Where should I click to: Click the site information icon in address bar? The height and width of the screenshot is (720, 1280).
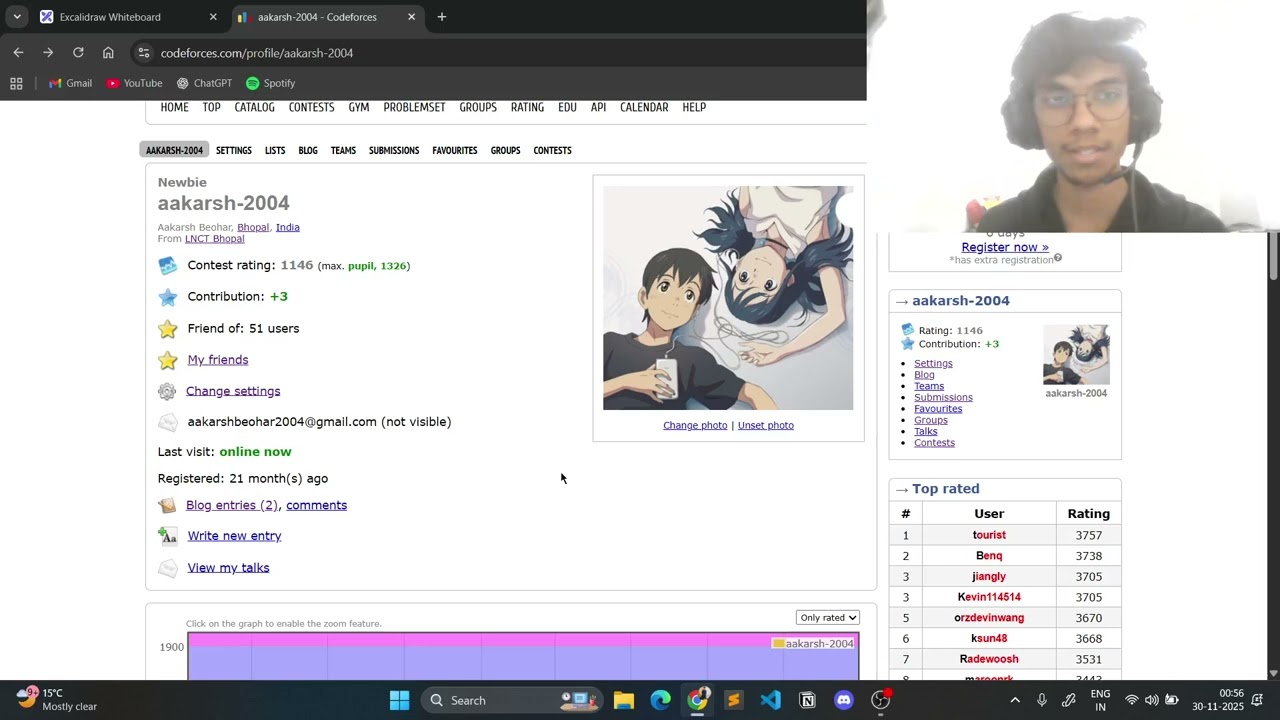pos(144,53)
